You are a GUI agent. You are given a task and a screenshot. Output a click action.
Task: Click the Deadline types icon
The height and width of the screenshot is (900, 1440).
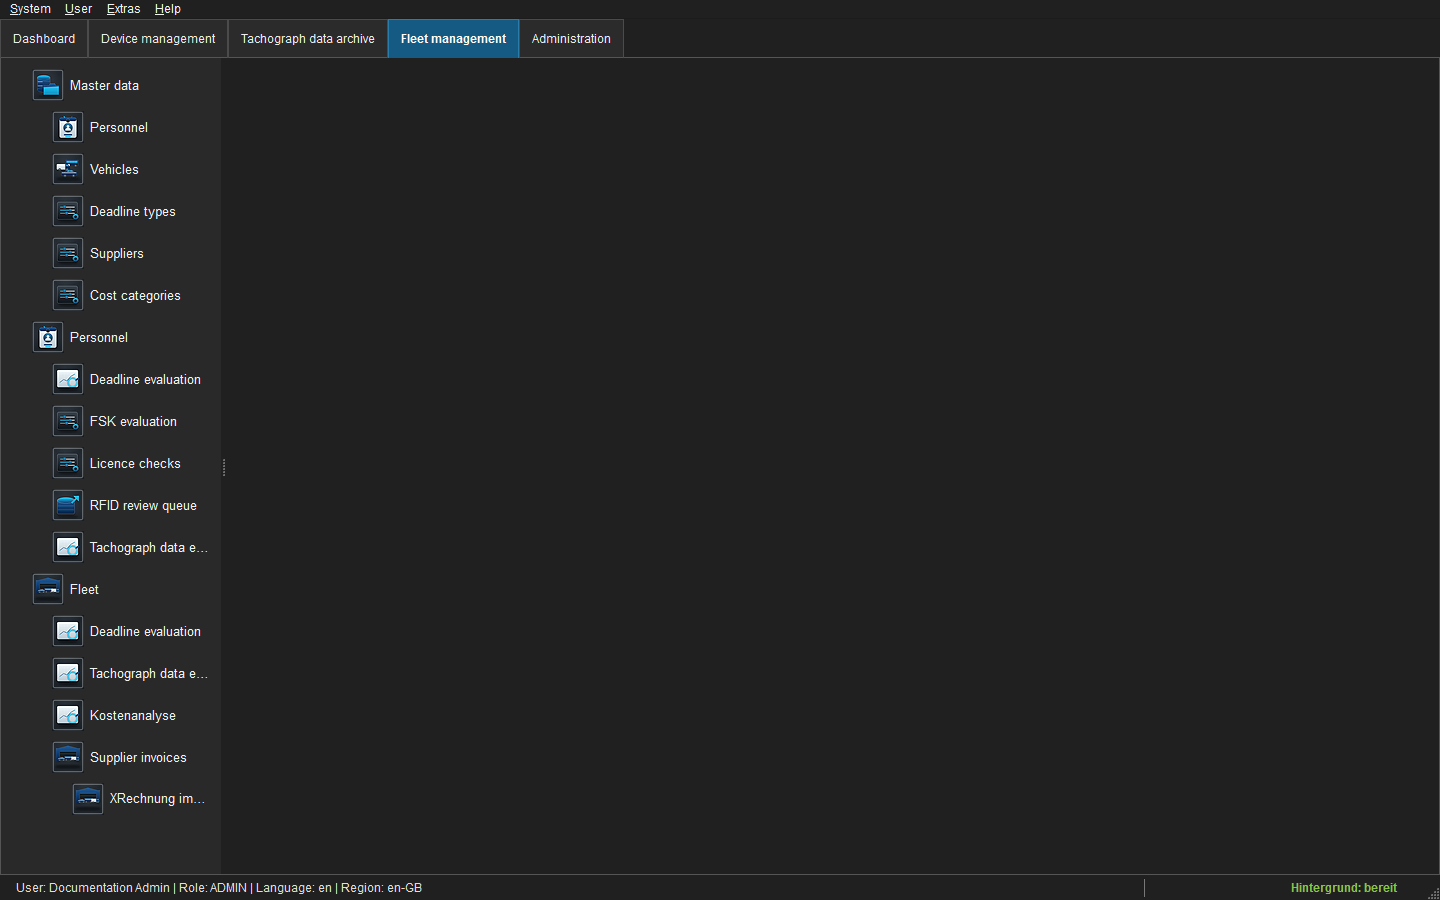68,211
